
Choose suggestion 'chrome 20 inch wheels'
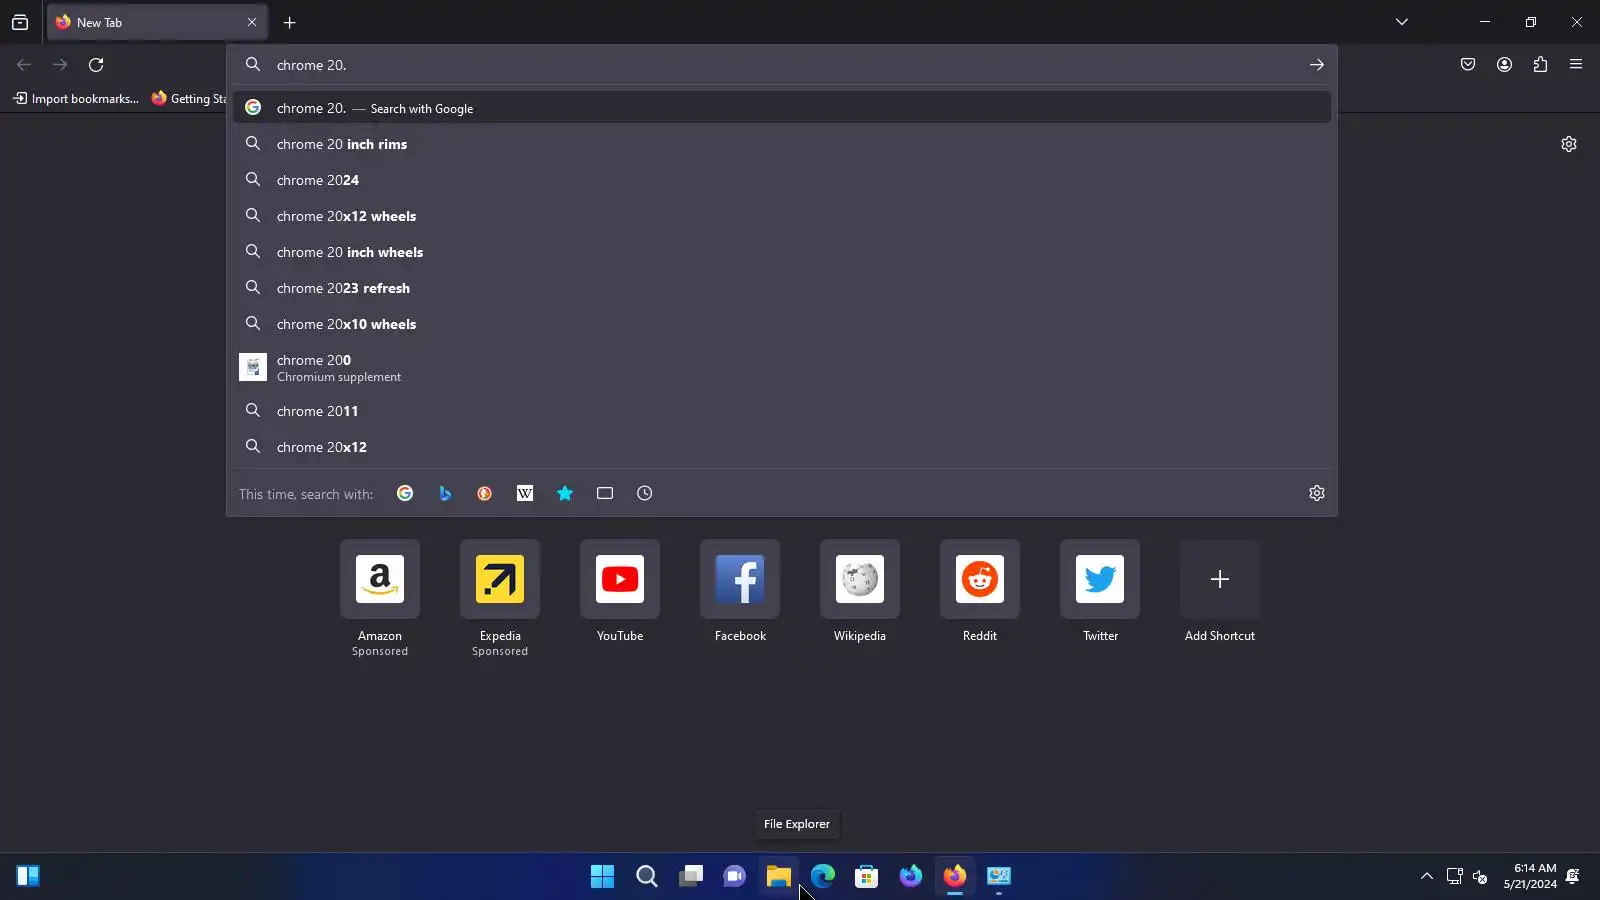(782, 252)
